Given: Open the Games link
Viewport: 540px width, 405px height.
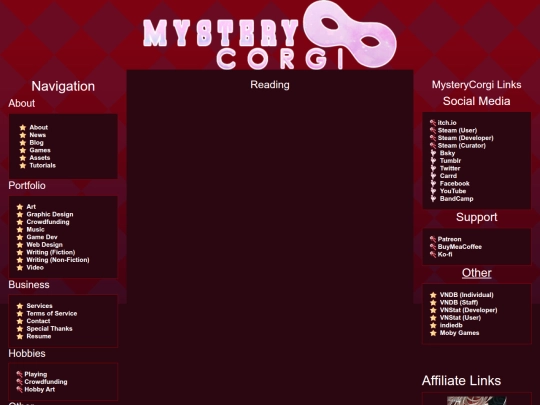Looking at the screenshot, I should click(40, 150).
